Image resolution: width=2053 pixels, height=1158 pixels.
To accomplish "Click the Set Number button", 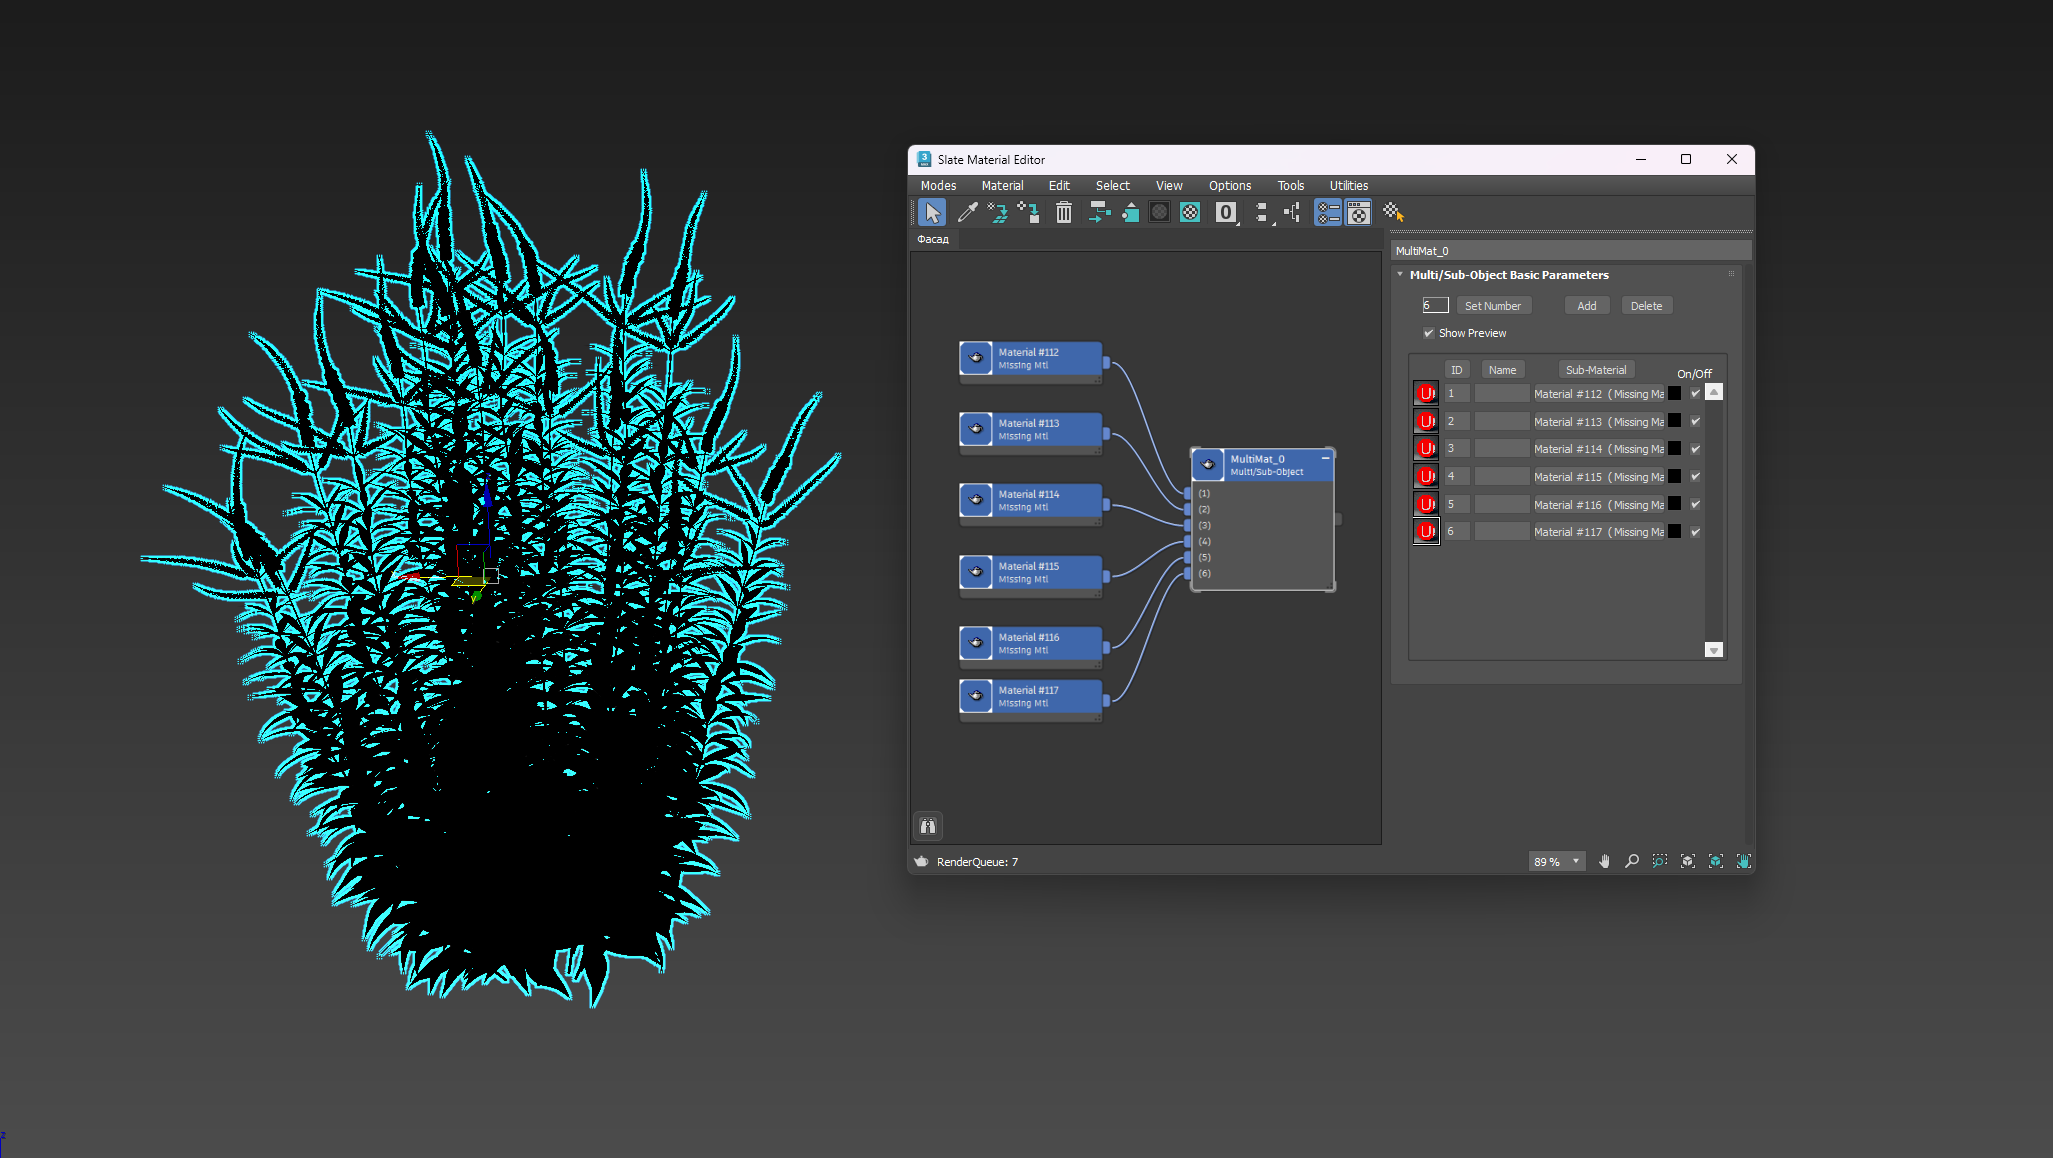I will tap(1492, 306).
